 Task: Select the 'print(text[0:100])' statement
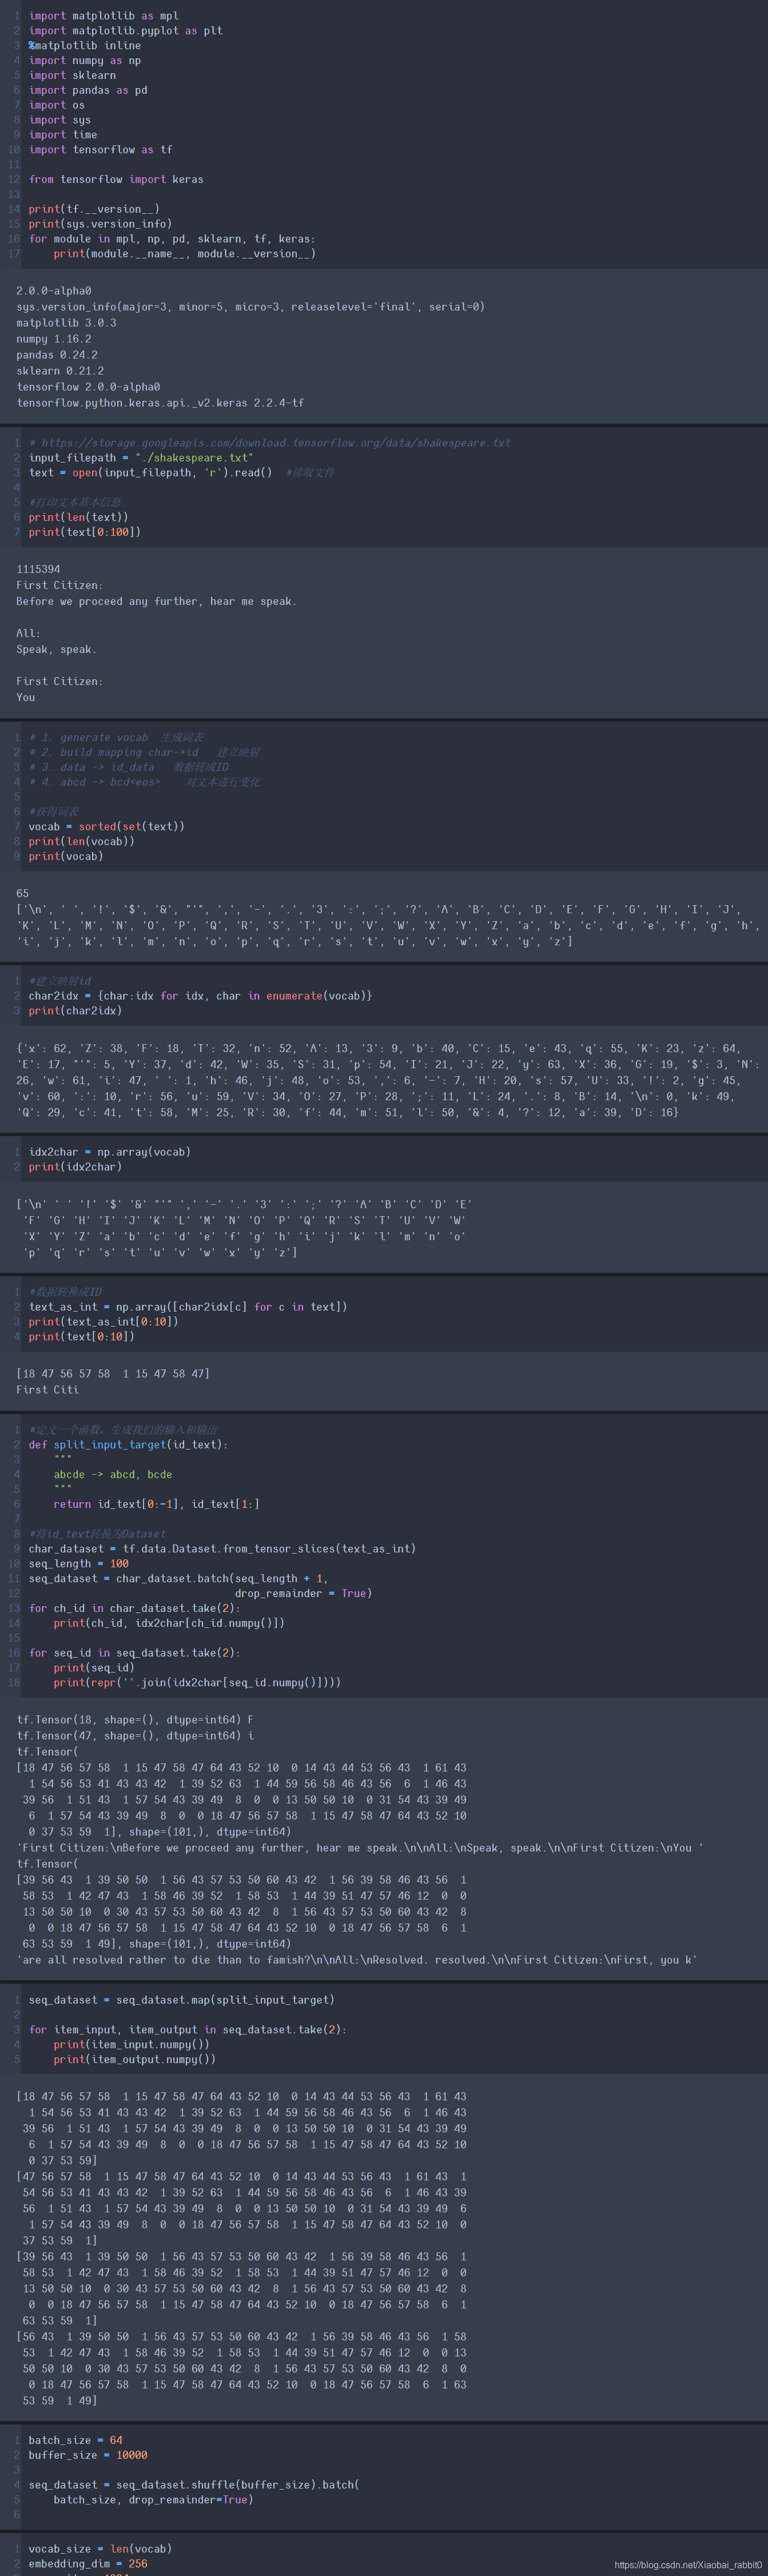(x=85, y=532)
